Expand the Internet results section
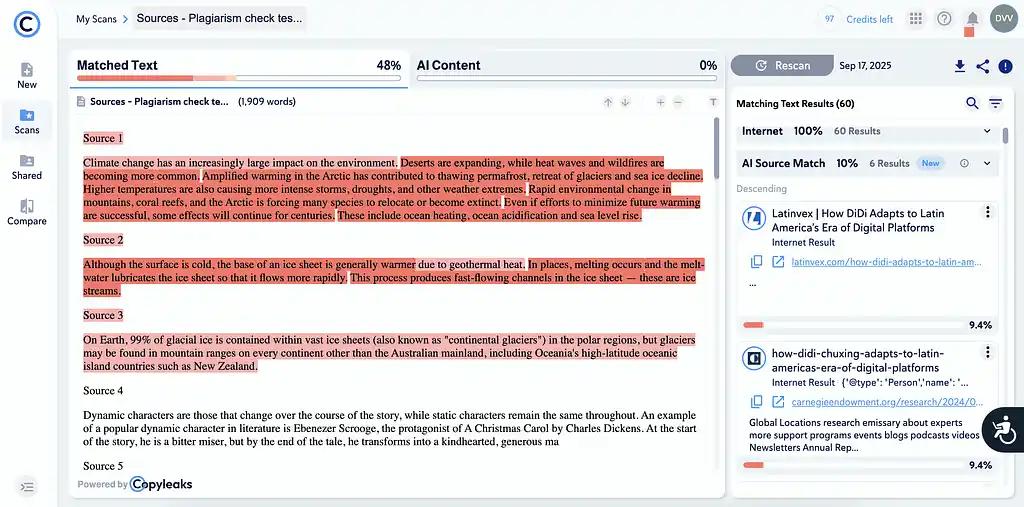 click(x=987, y=131)
